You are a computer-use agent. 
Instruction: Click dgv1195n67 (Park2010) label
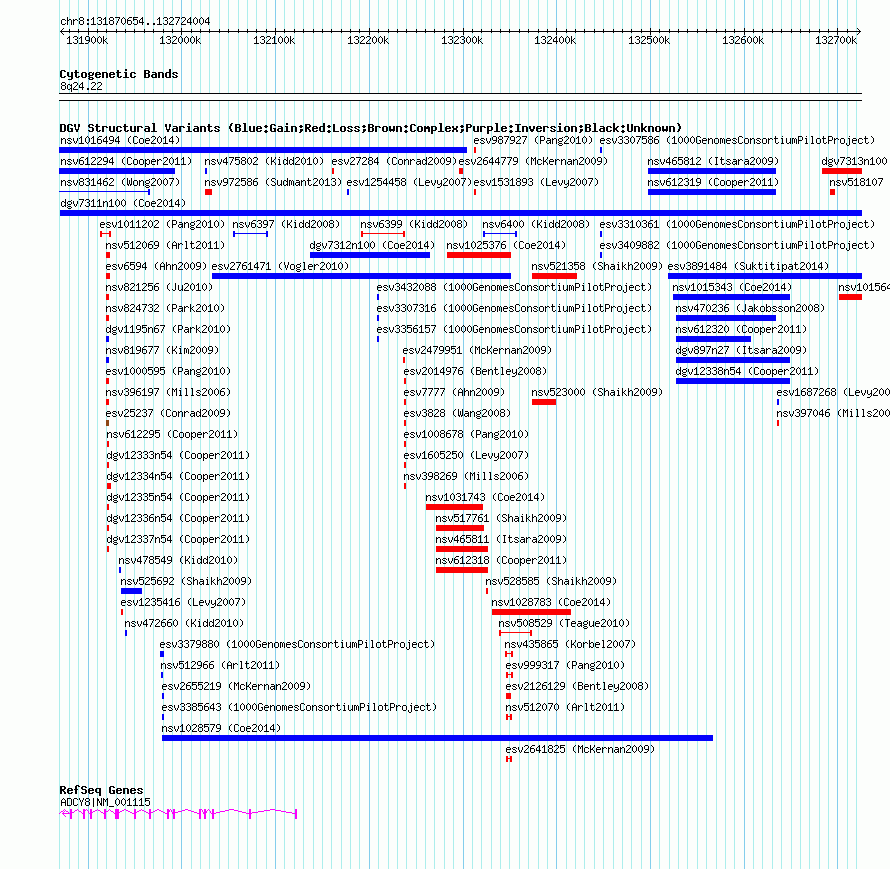tap(168, 329)
